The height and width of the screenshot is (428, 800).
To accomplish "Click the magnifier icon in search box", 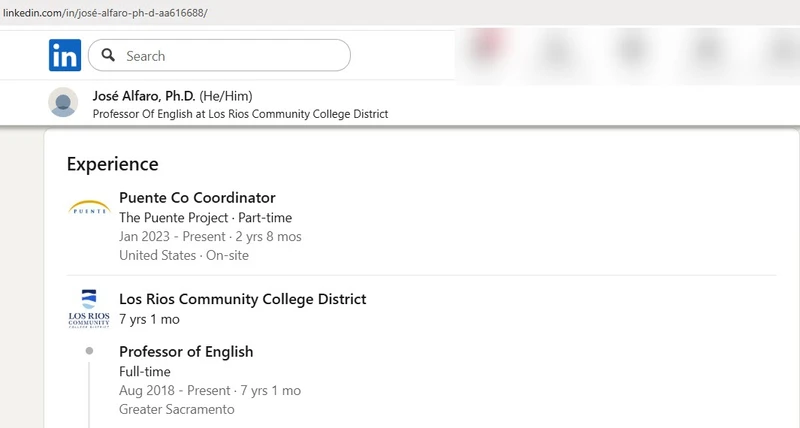I will click(108, 55).
